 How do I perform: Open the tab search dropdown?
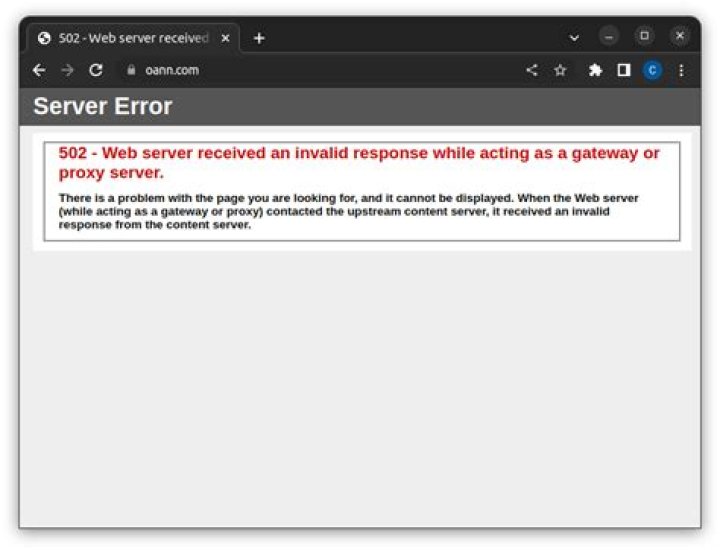pyautogui.click(x=574, y=38)
